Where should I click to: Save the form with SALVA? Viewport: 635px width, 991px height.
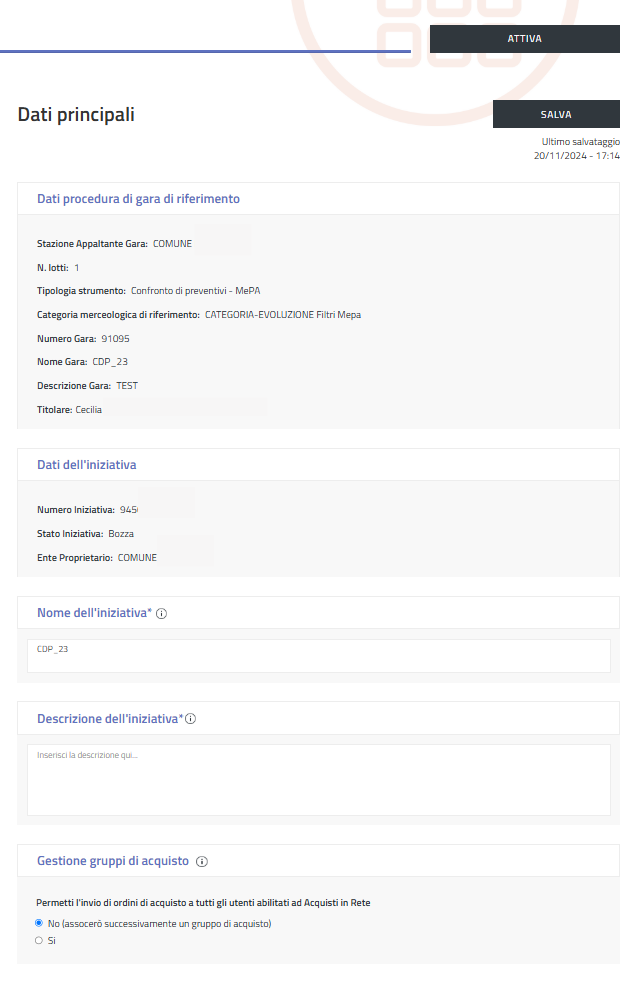[x=556, y=114]
